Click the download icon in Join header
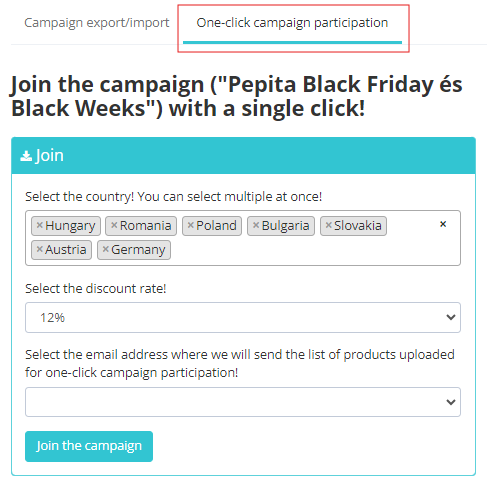The image size is (498, 486). pyautogui.click(x=26, y=156)
